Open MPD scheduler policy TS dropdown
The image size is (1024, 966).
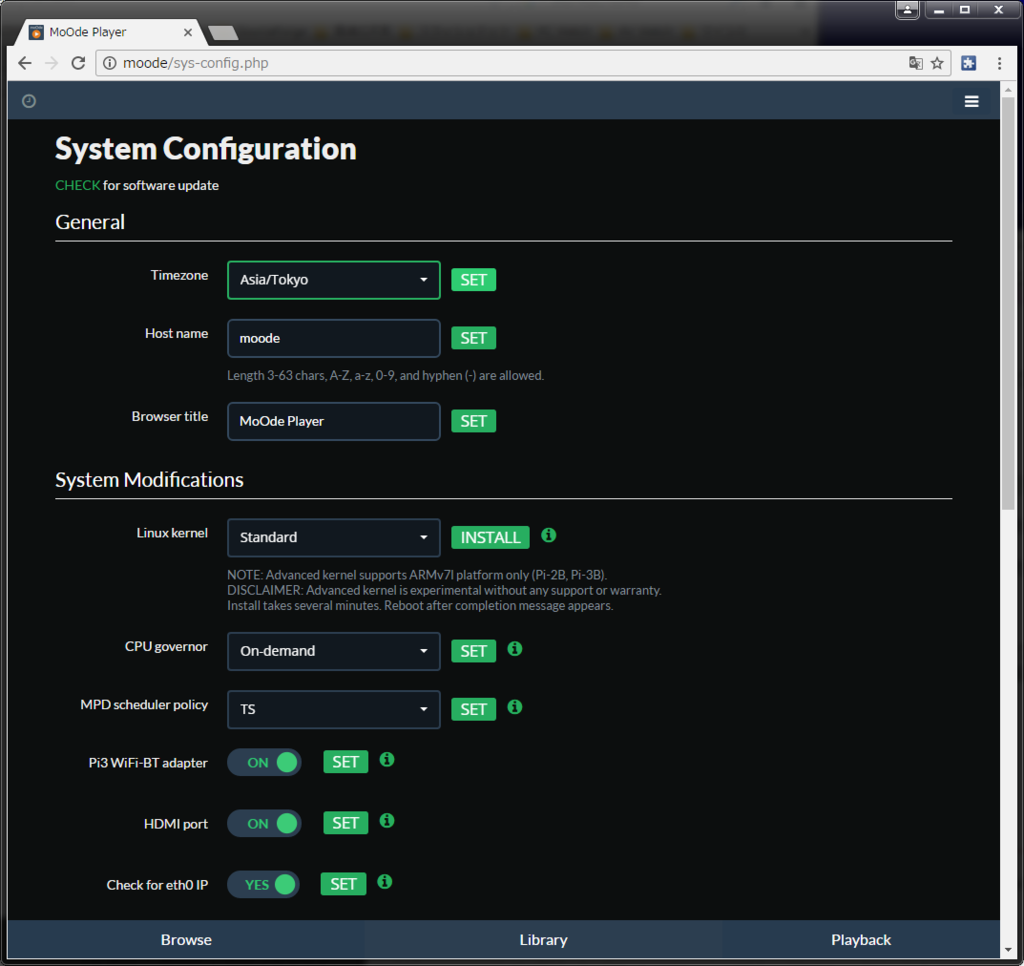coord(334,709)
